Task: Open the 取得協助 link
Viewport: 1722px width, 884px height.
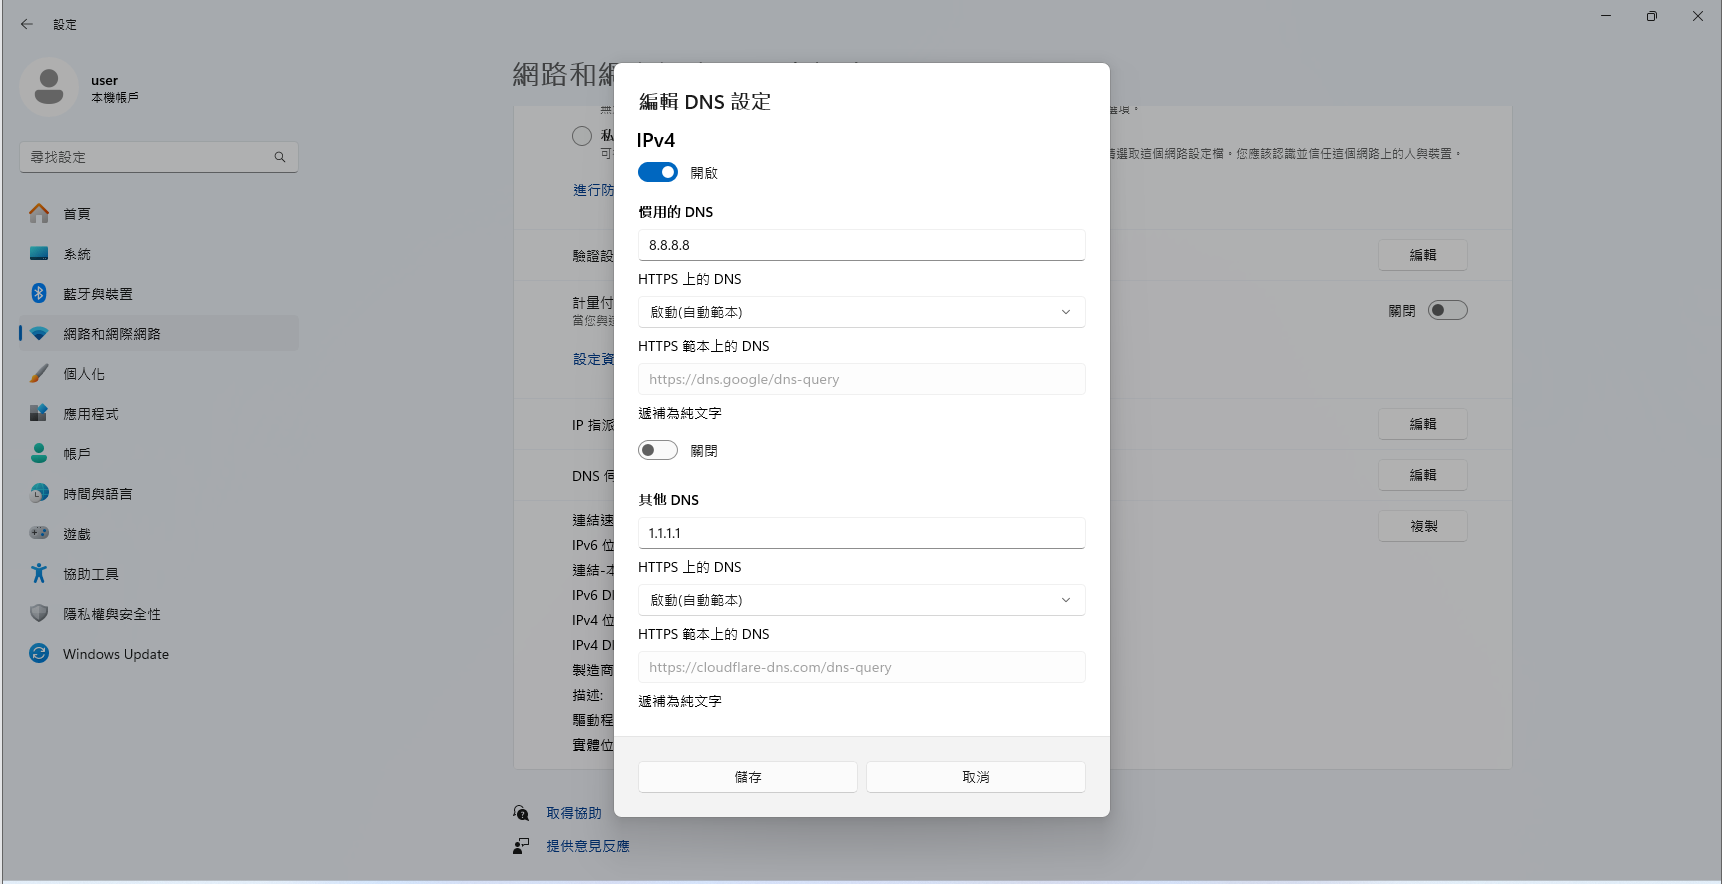Action: (574, 813)
